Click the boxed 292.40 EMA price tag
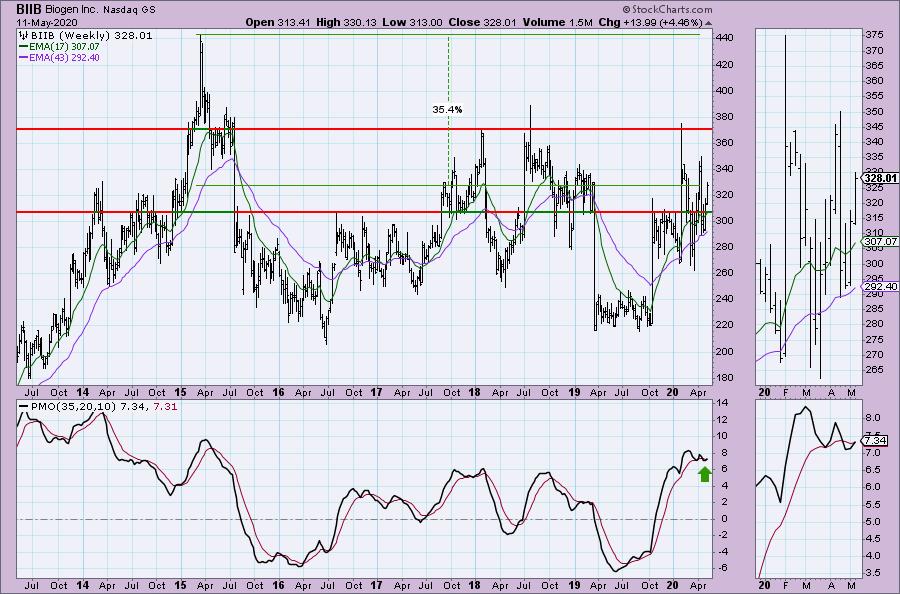 tap(882, 286)
